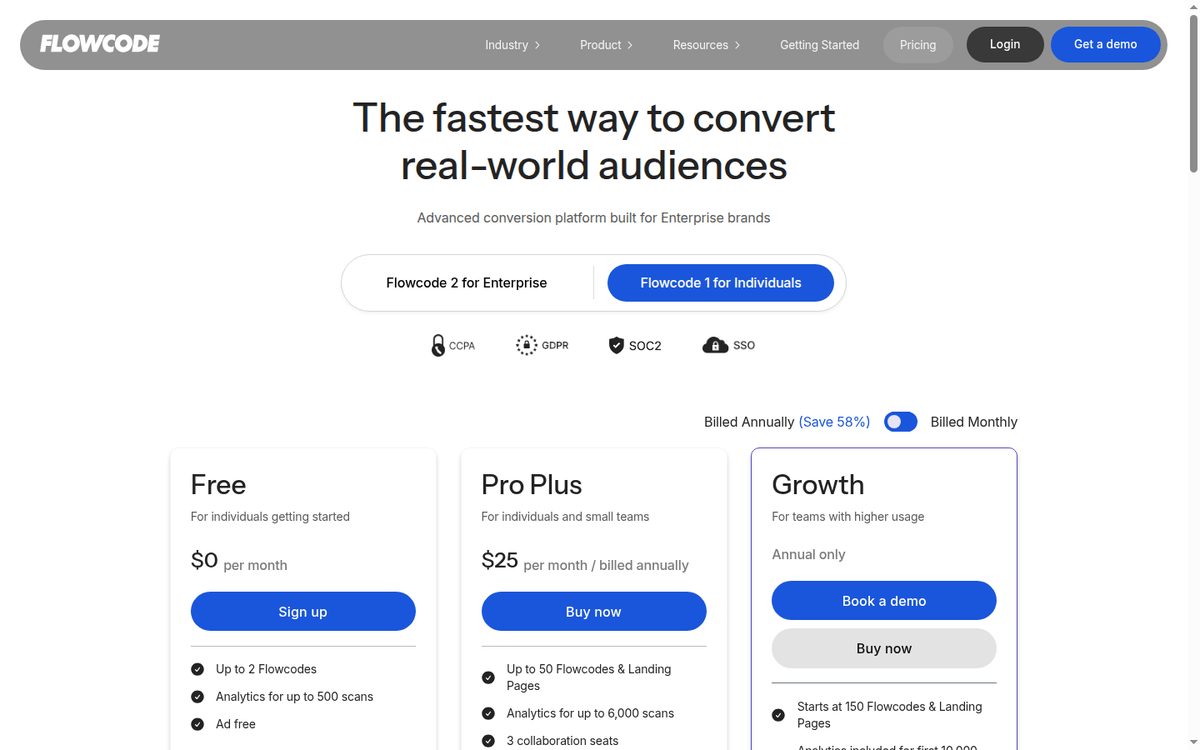Expand the Industry menu
This screenshot has height=750, width=1200.
(512, 45)
